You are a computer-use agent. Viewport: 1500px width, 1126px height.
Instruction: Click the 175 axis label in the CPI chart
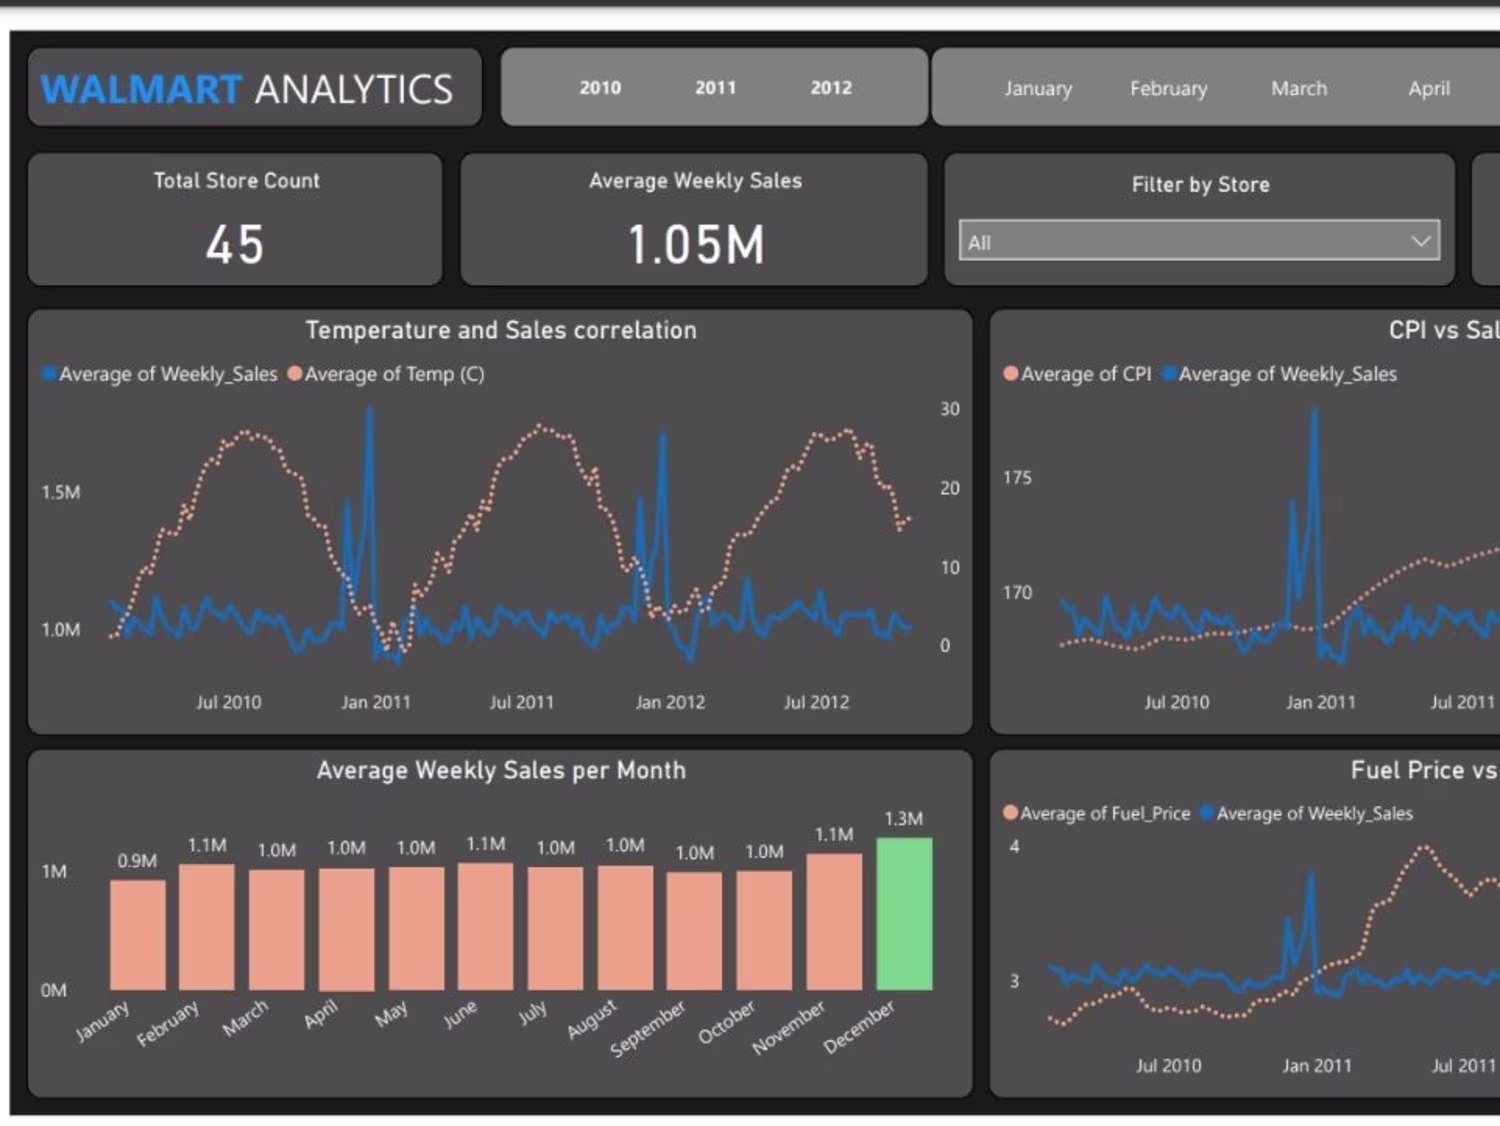click(x=1017, y=477)
